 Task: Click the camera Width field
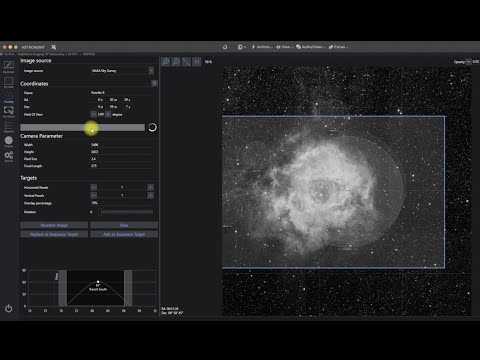tap(122, 145)
